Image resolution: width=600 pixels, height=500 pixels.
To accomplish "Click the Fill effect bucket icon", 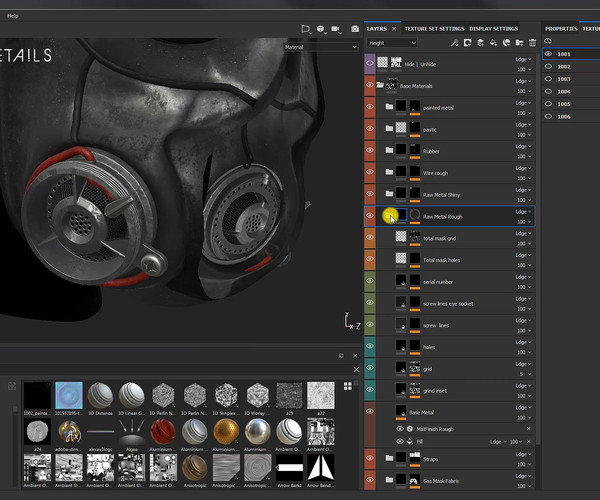I will (410, 441).
